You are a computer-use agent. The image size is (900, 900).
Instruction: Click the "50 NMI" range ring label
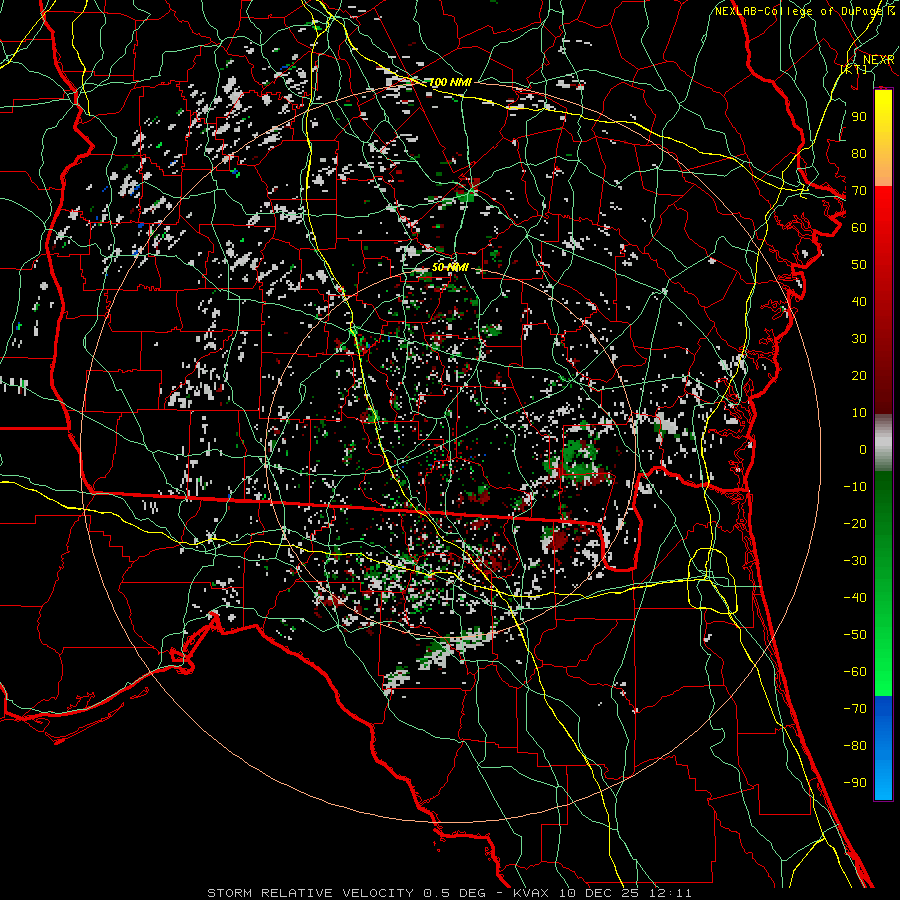coord(450,267)
